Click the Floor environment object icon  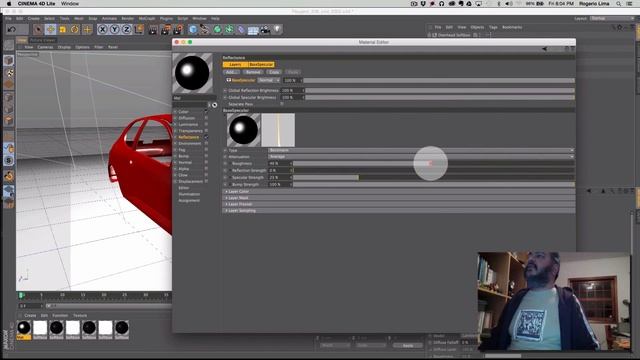pyautogui.click(x=253, y=30)
